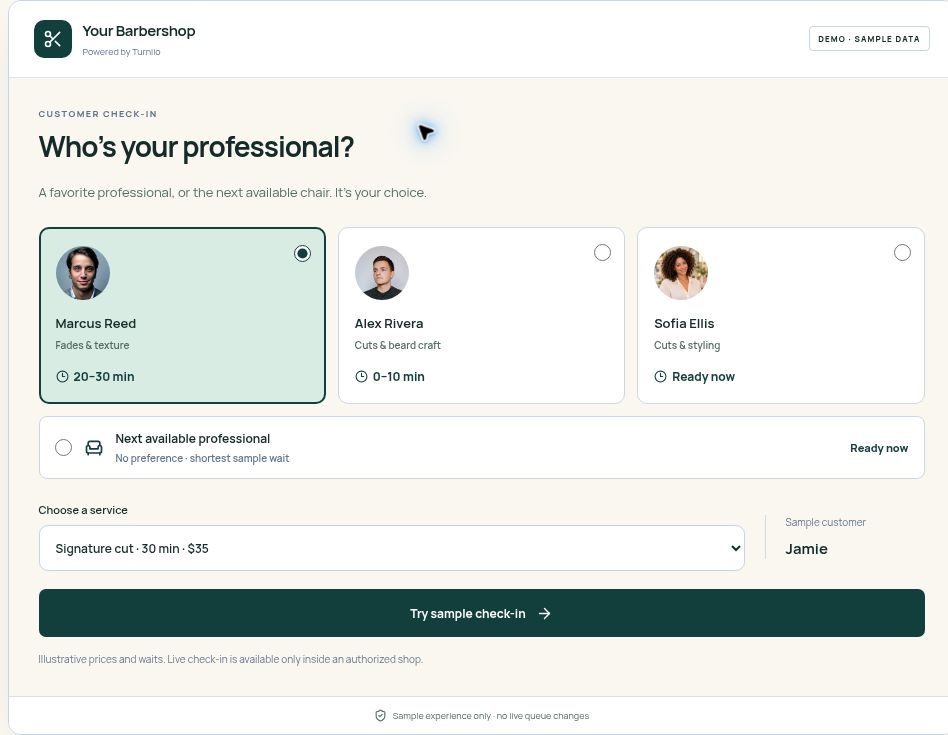Open the Choose a service dropdown
This screenshot has height=735, width=948.
(392, 548)
